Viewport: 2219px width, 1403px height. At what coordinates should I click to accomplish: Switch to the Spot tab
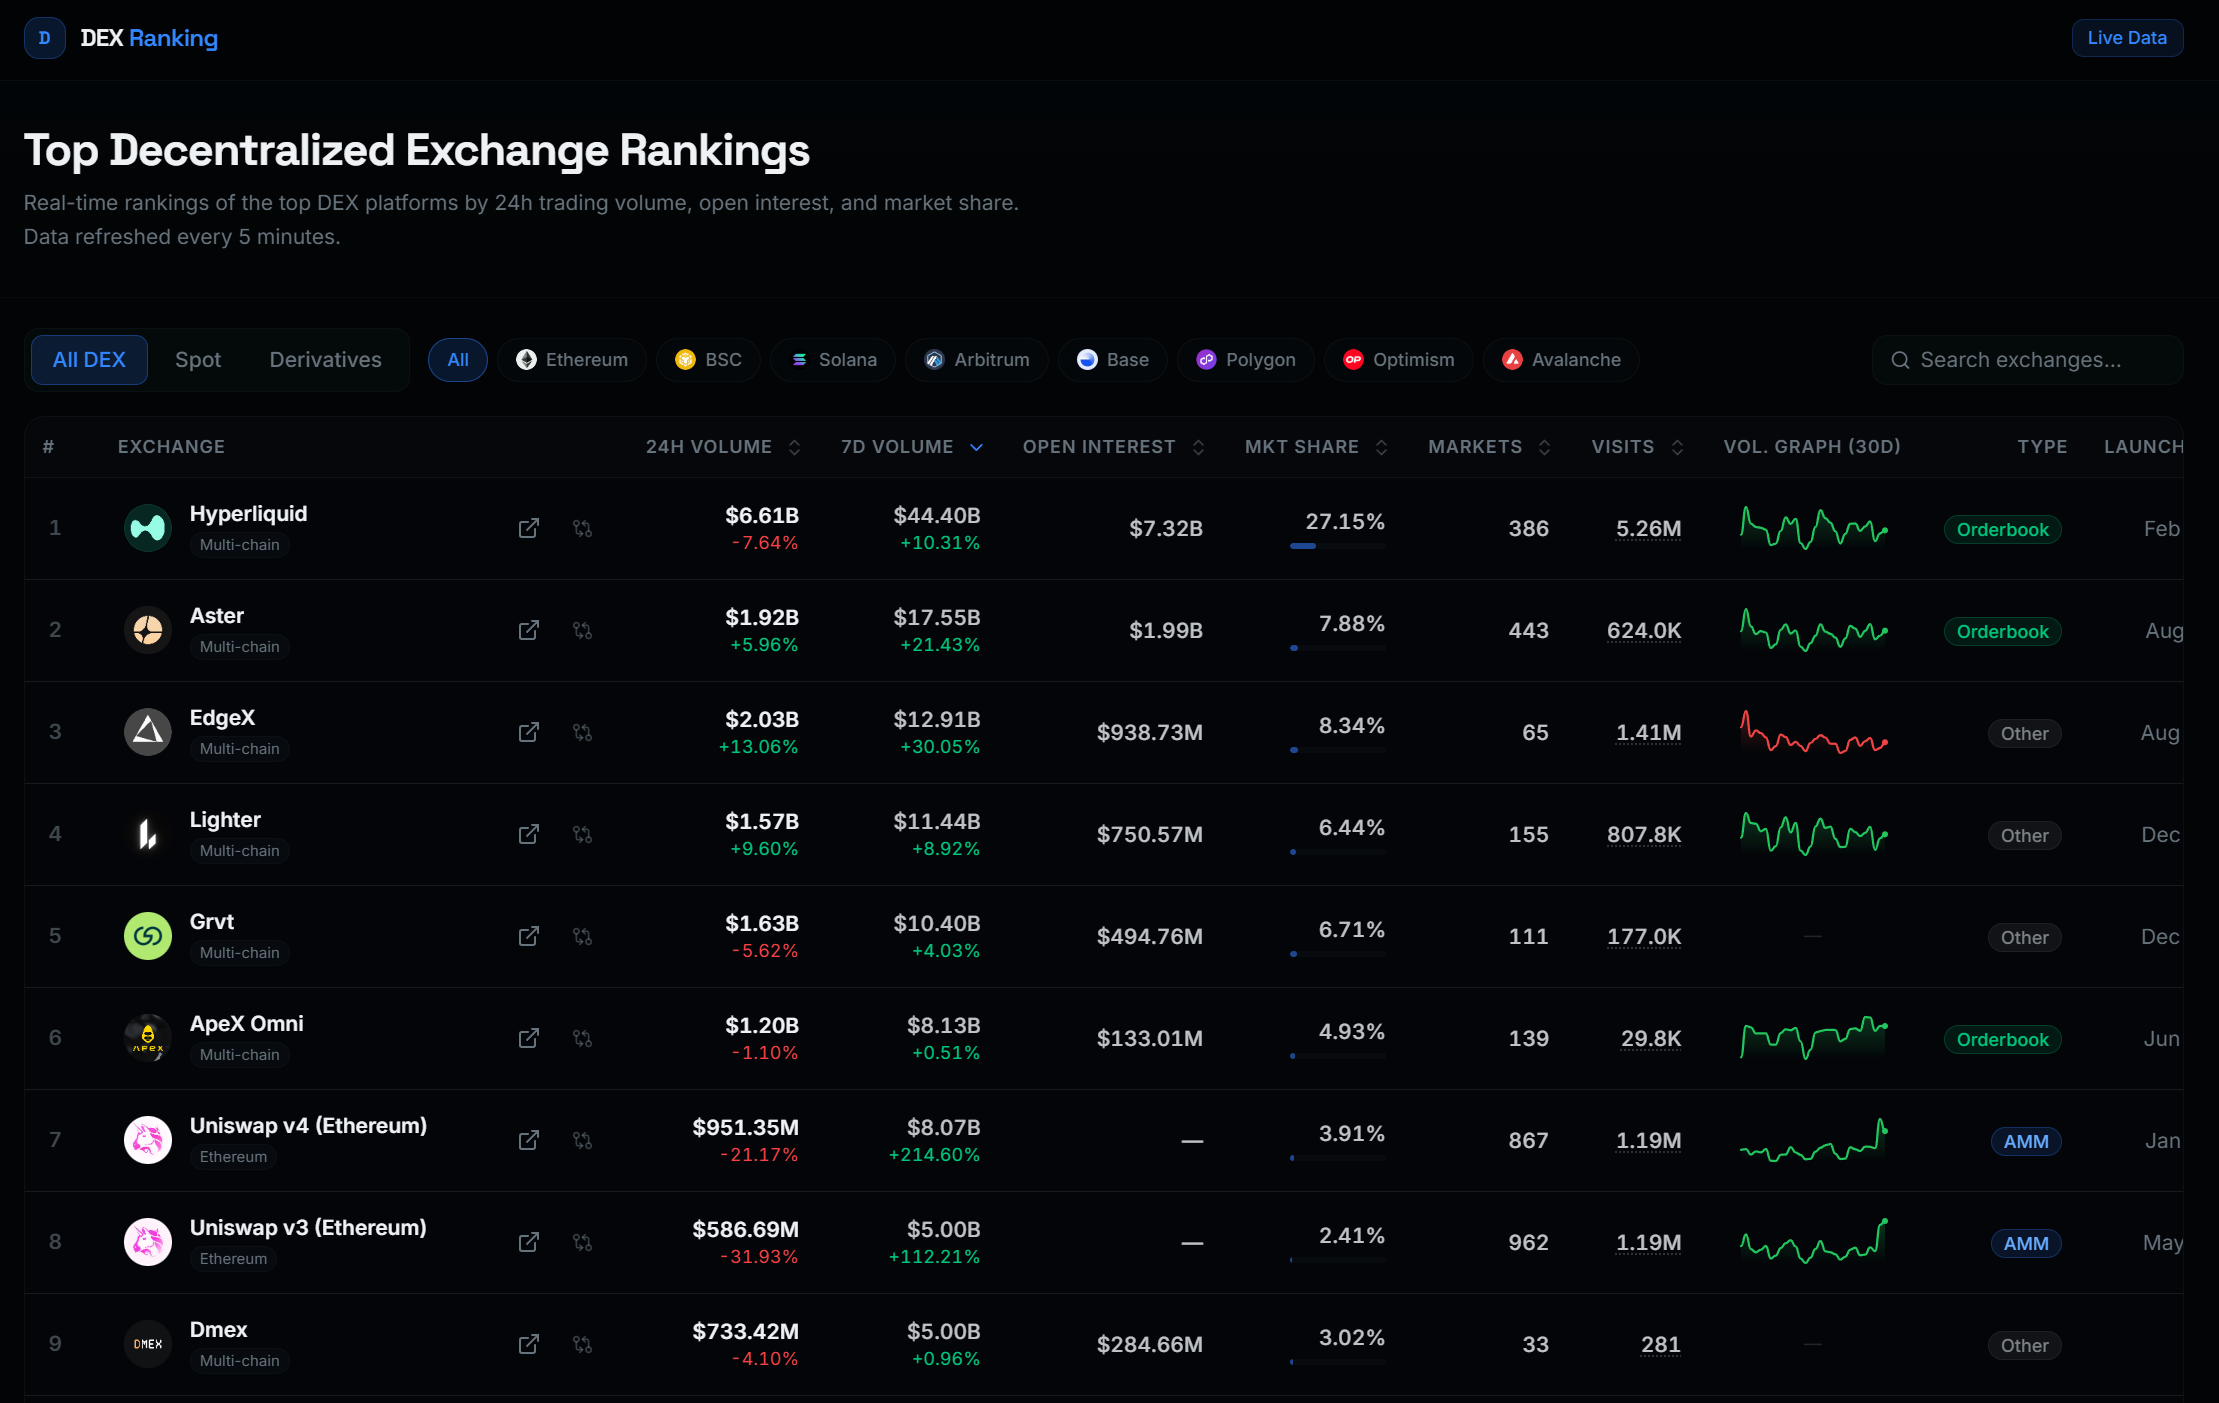198,360
